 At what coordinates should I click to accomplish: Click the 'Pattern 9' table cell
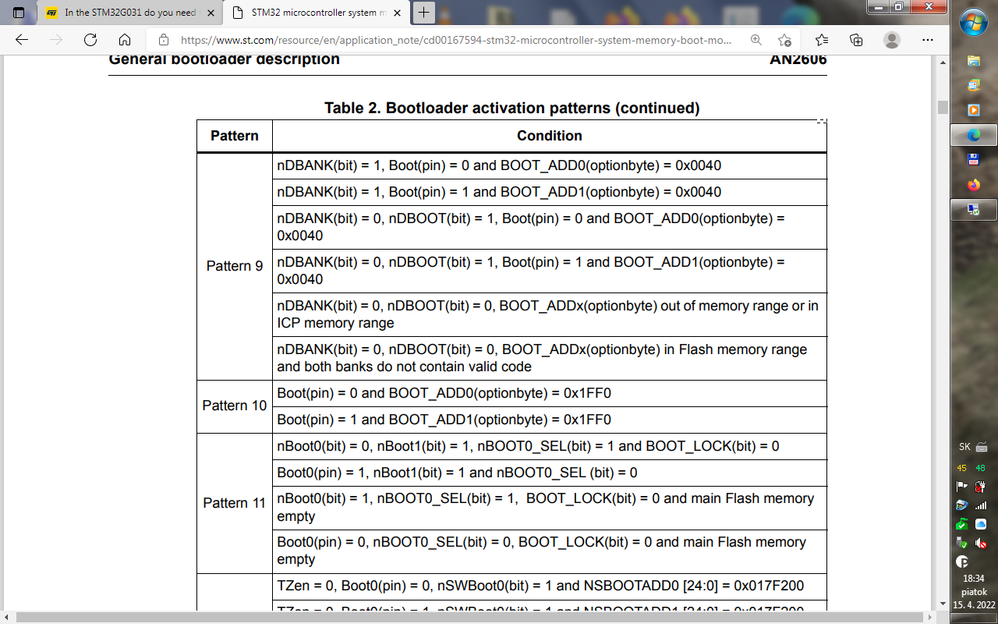(234, 266)
